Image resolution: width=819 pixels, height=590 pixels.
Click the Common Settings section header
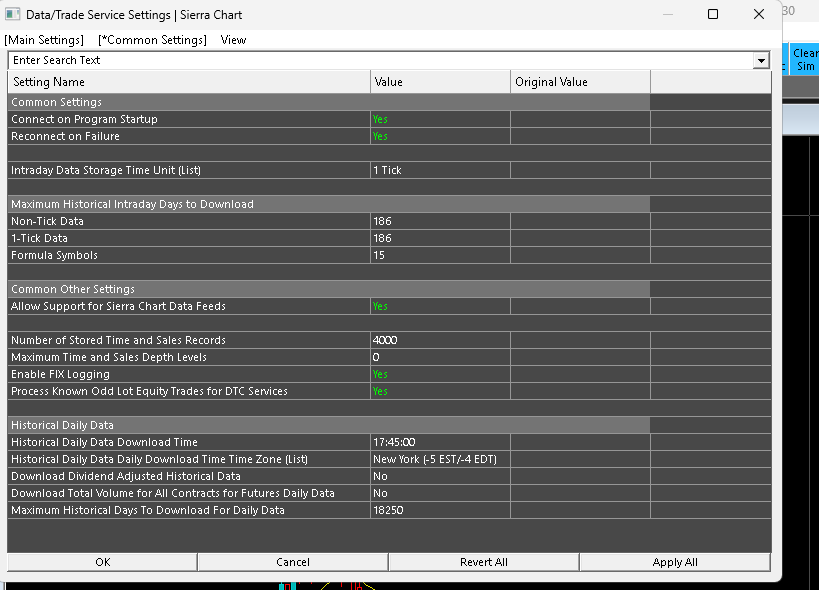tap(329, 102)
